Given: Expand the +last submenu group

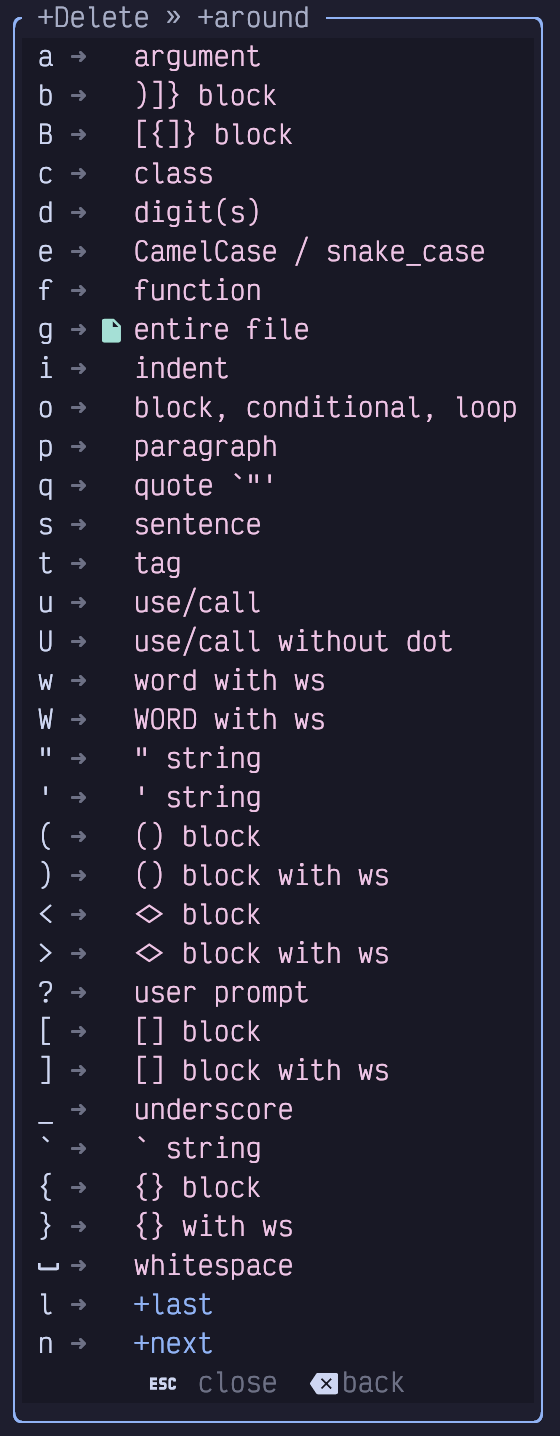Looking at the screenshot, I should coord(173,1305).
